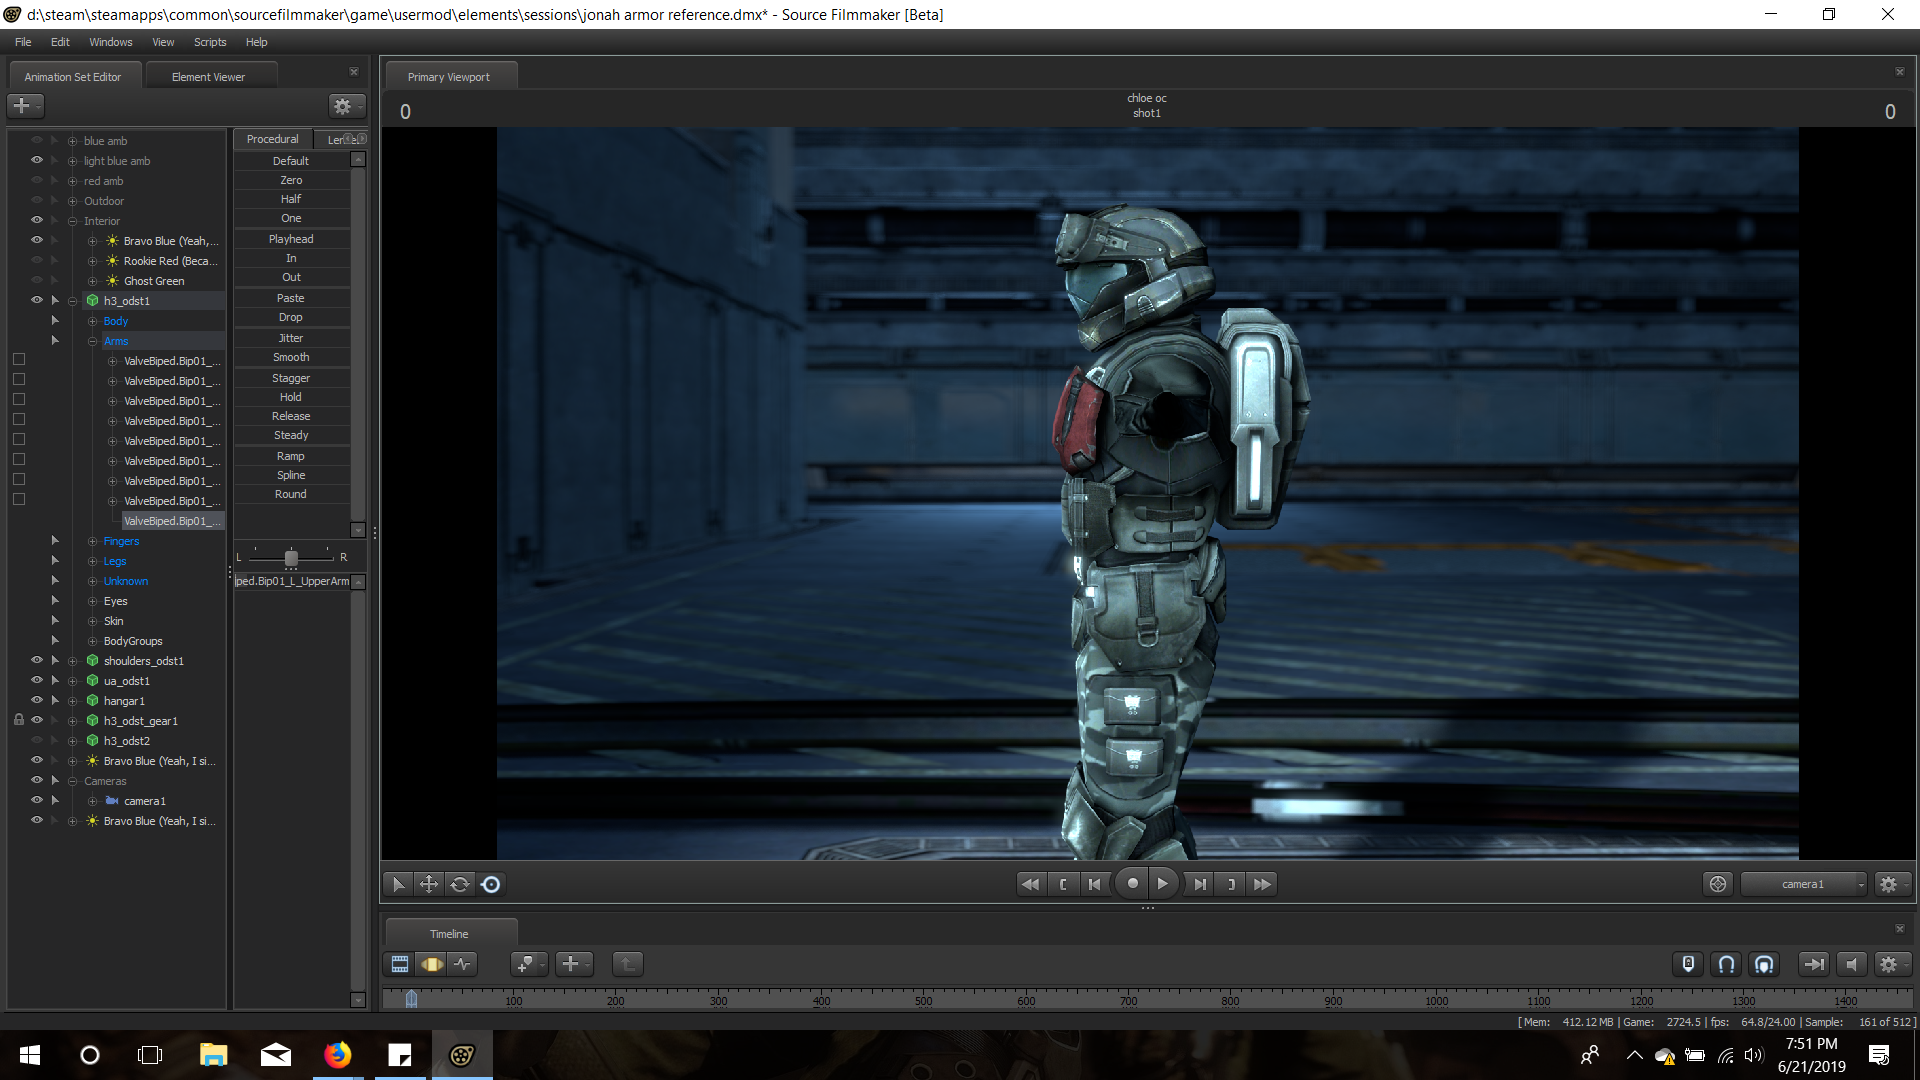Open the camera1 dropdown selector

point(1802,884)
